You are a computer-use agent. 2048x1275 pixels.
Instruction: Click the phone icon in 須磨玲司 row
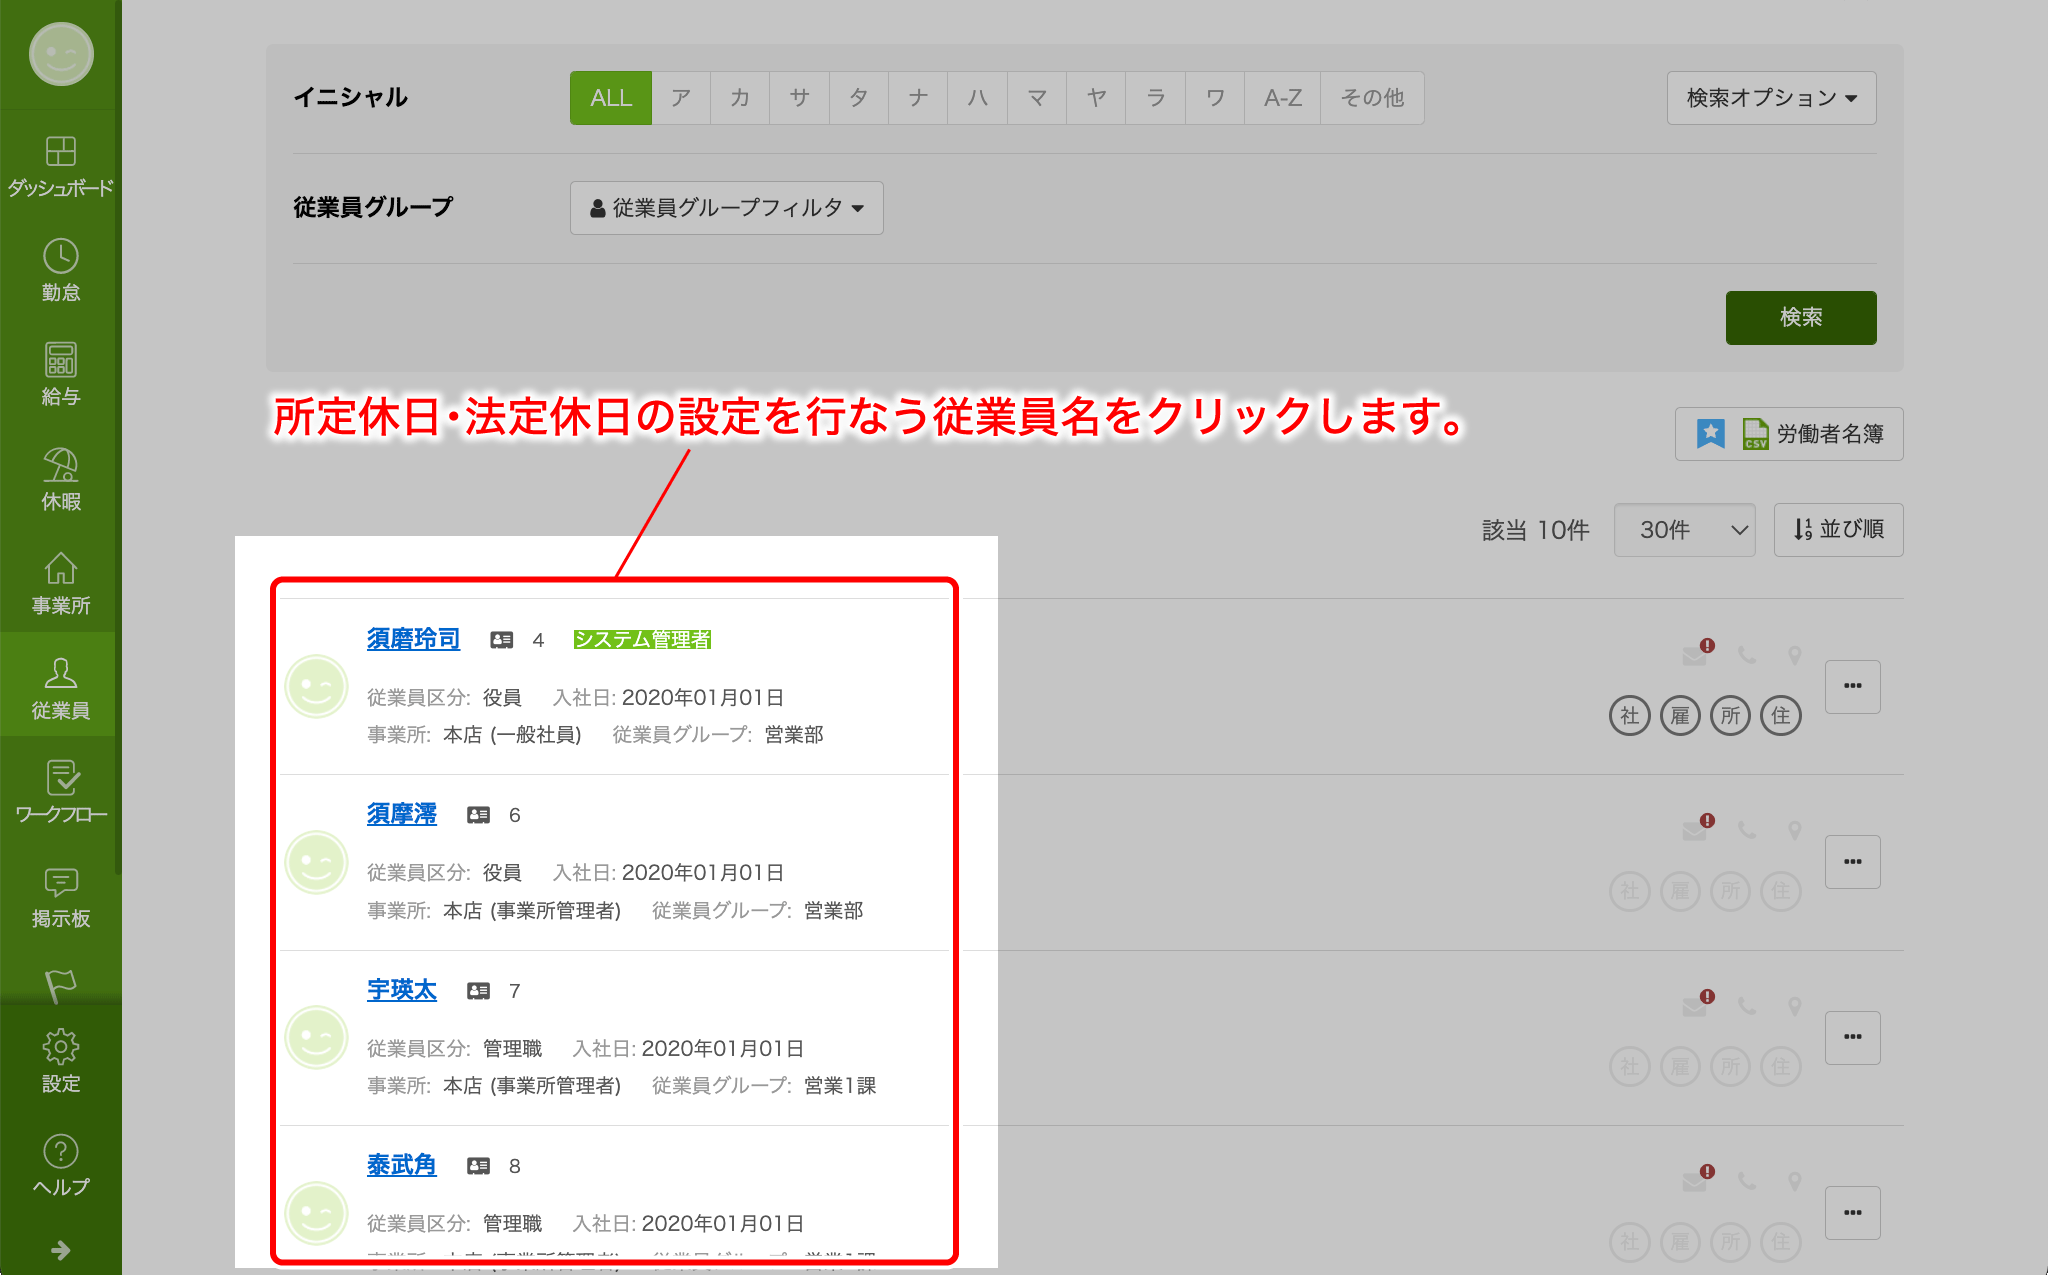(1747, 656)
